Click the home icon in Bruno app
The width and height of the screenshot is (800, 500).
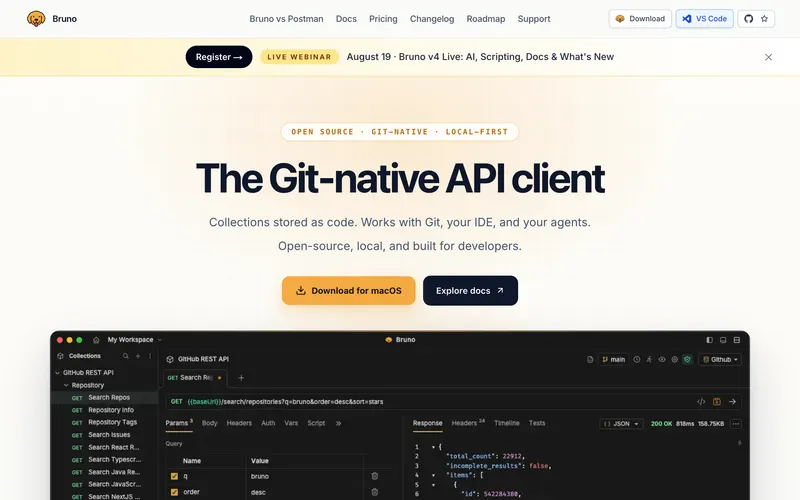(96, 340)
